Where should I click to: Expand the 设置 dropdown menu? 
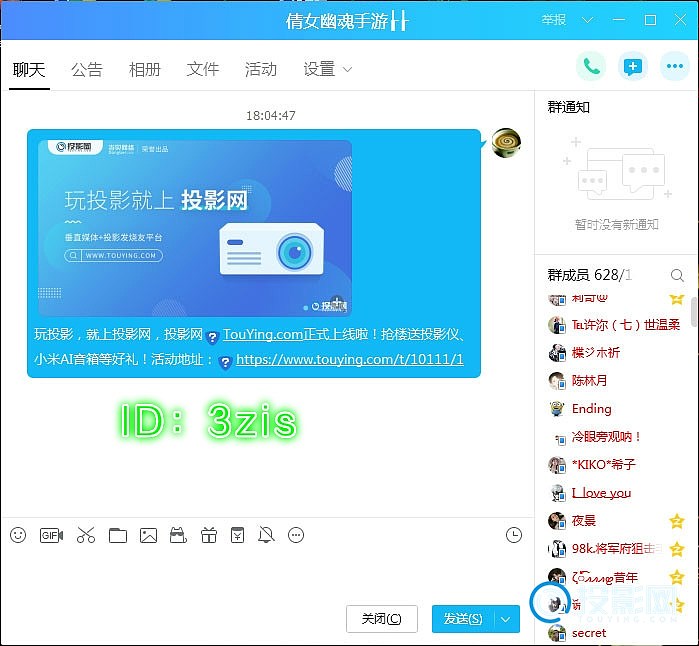[328, 70]
